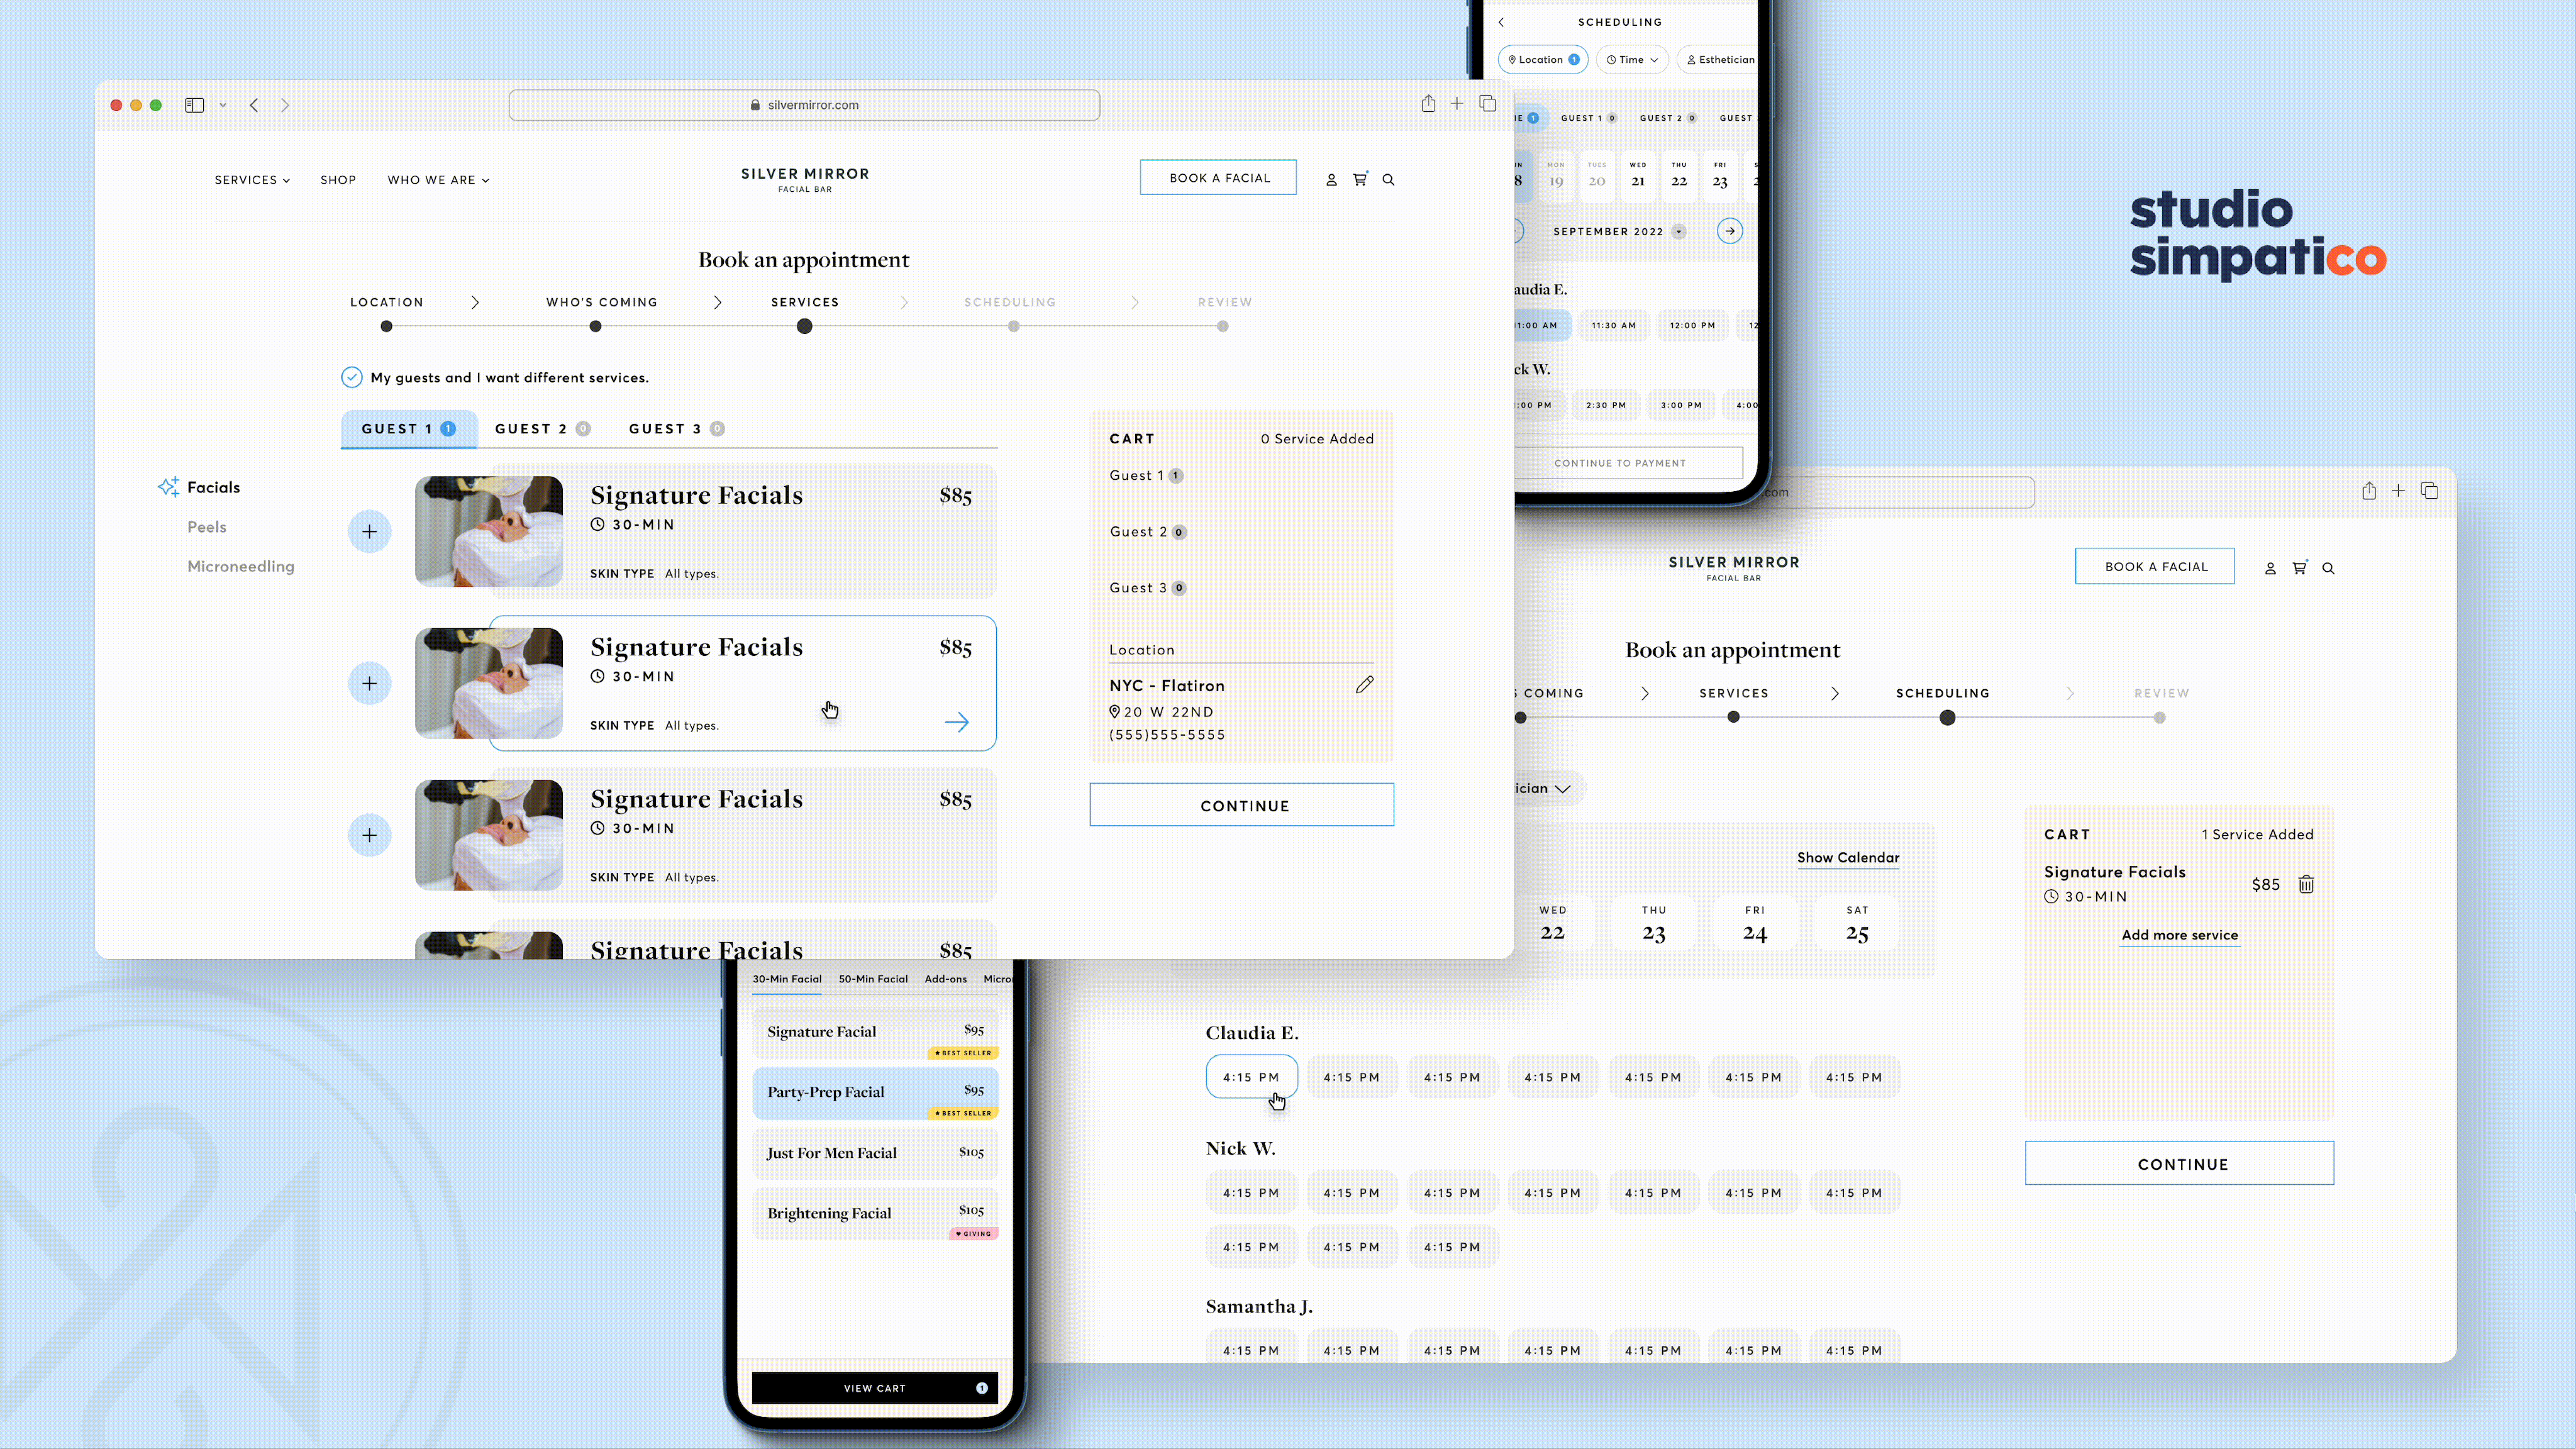Choose Sat 25 date in back window
This screenshot has width=2576, height=1449.
(1857, 924)
